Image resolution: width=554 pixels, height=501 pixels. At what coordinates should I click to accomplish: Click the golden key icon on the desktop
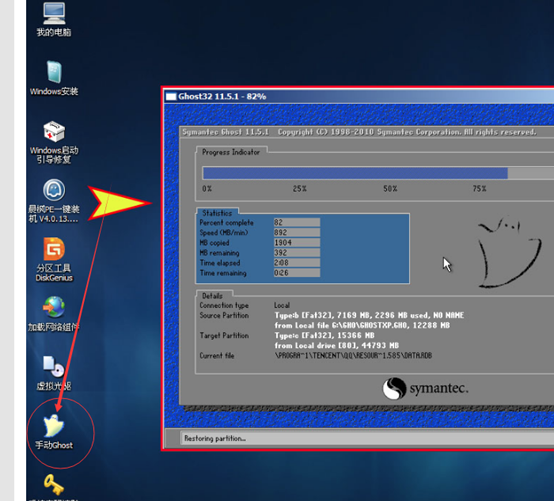[x=54, y=484]
